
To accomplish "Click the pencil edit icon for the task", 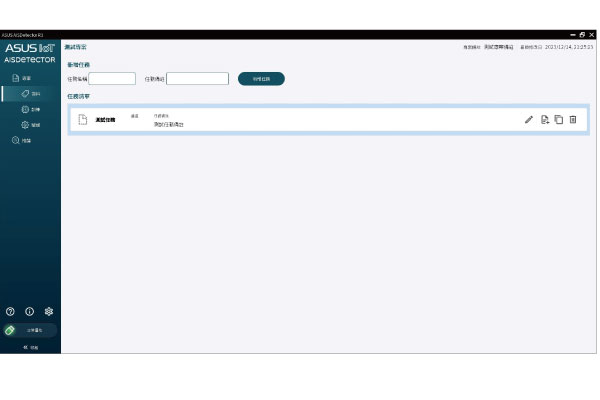I will (529, 120).
